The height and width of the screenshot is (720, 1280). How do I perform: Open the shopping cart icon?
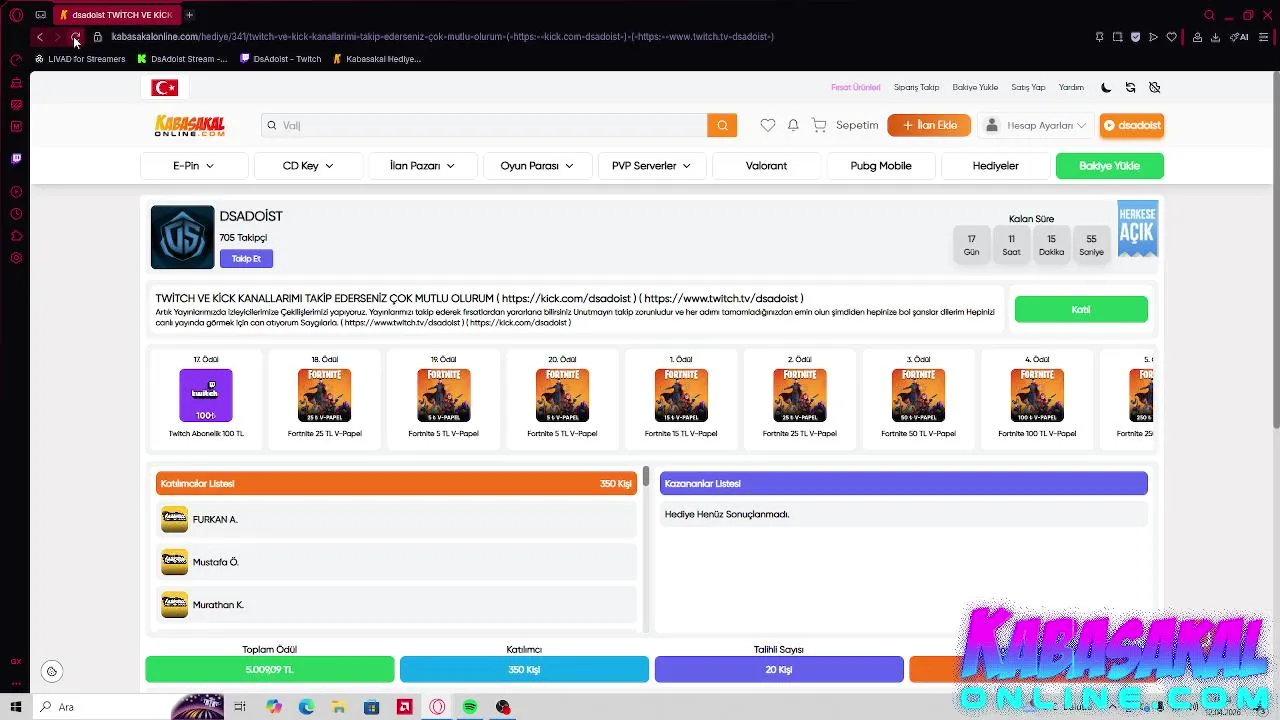coord(819,125)
